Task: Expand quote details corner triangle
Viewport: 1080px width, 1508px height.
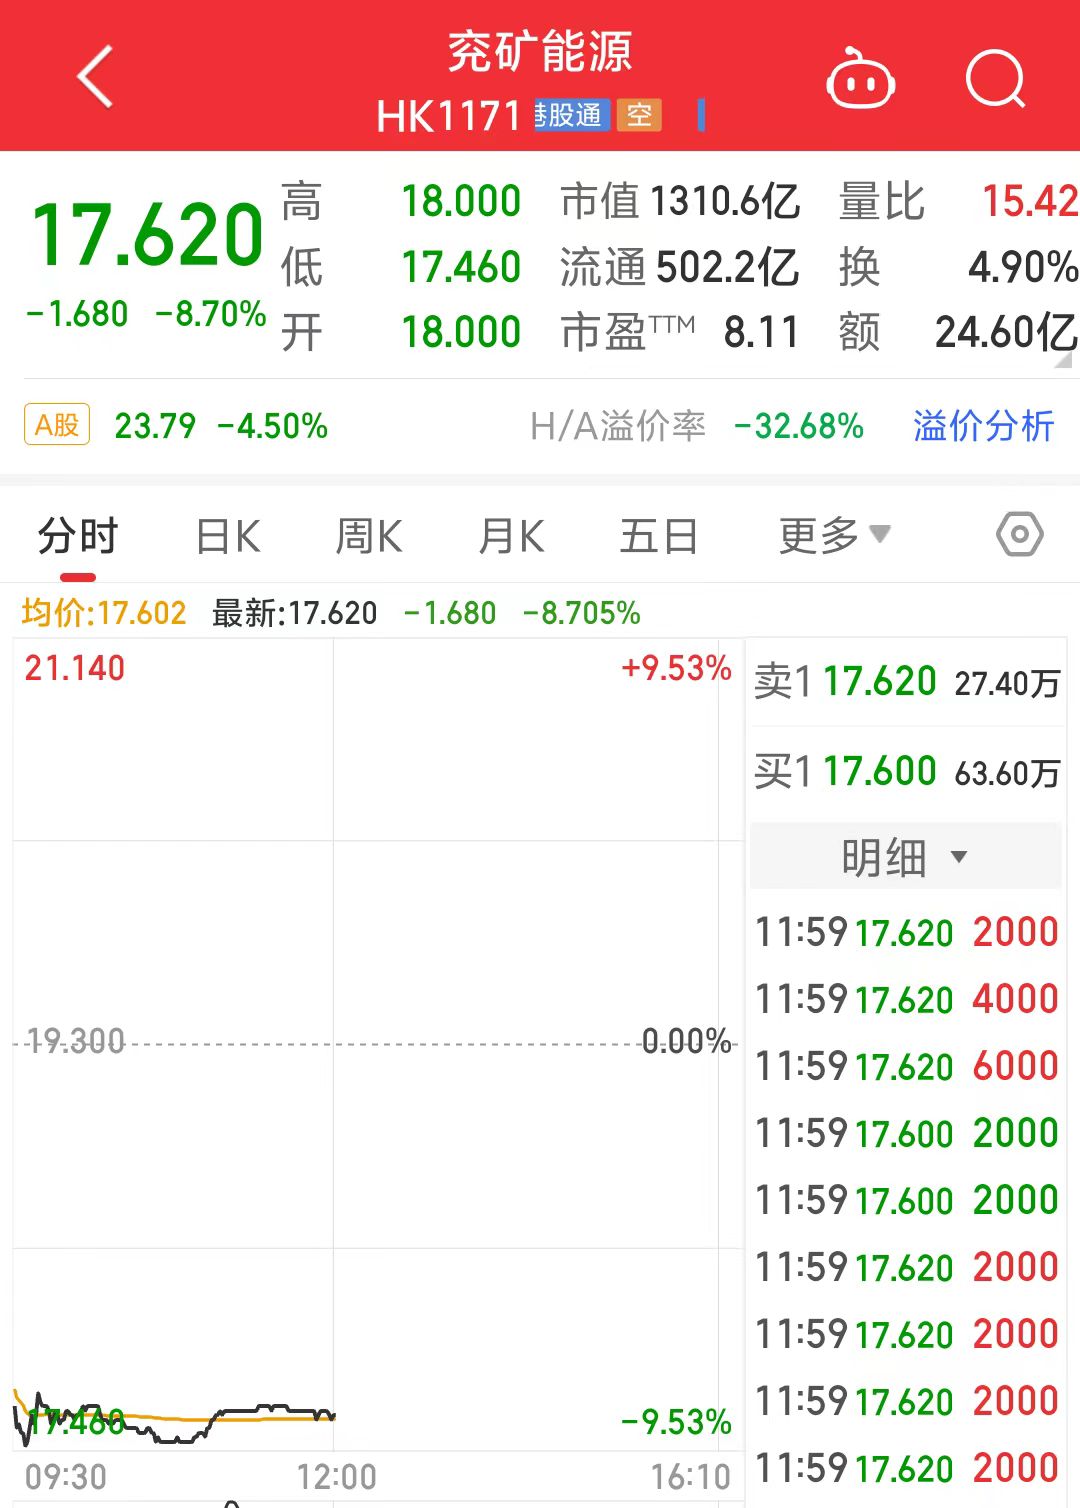Action: point(1063,359)
